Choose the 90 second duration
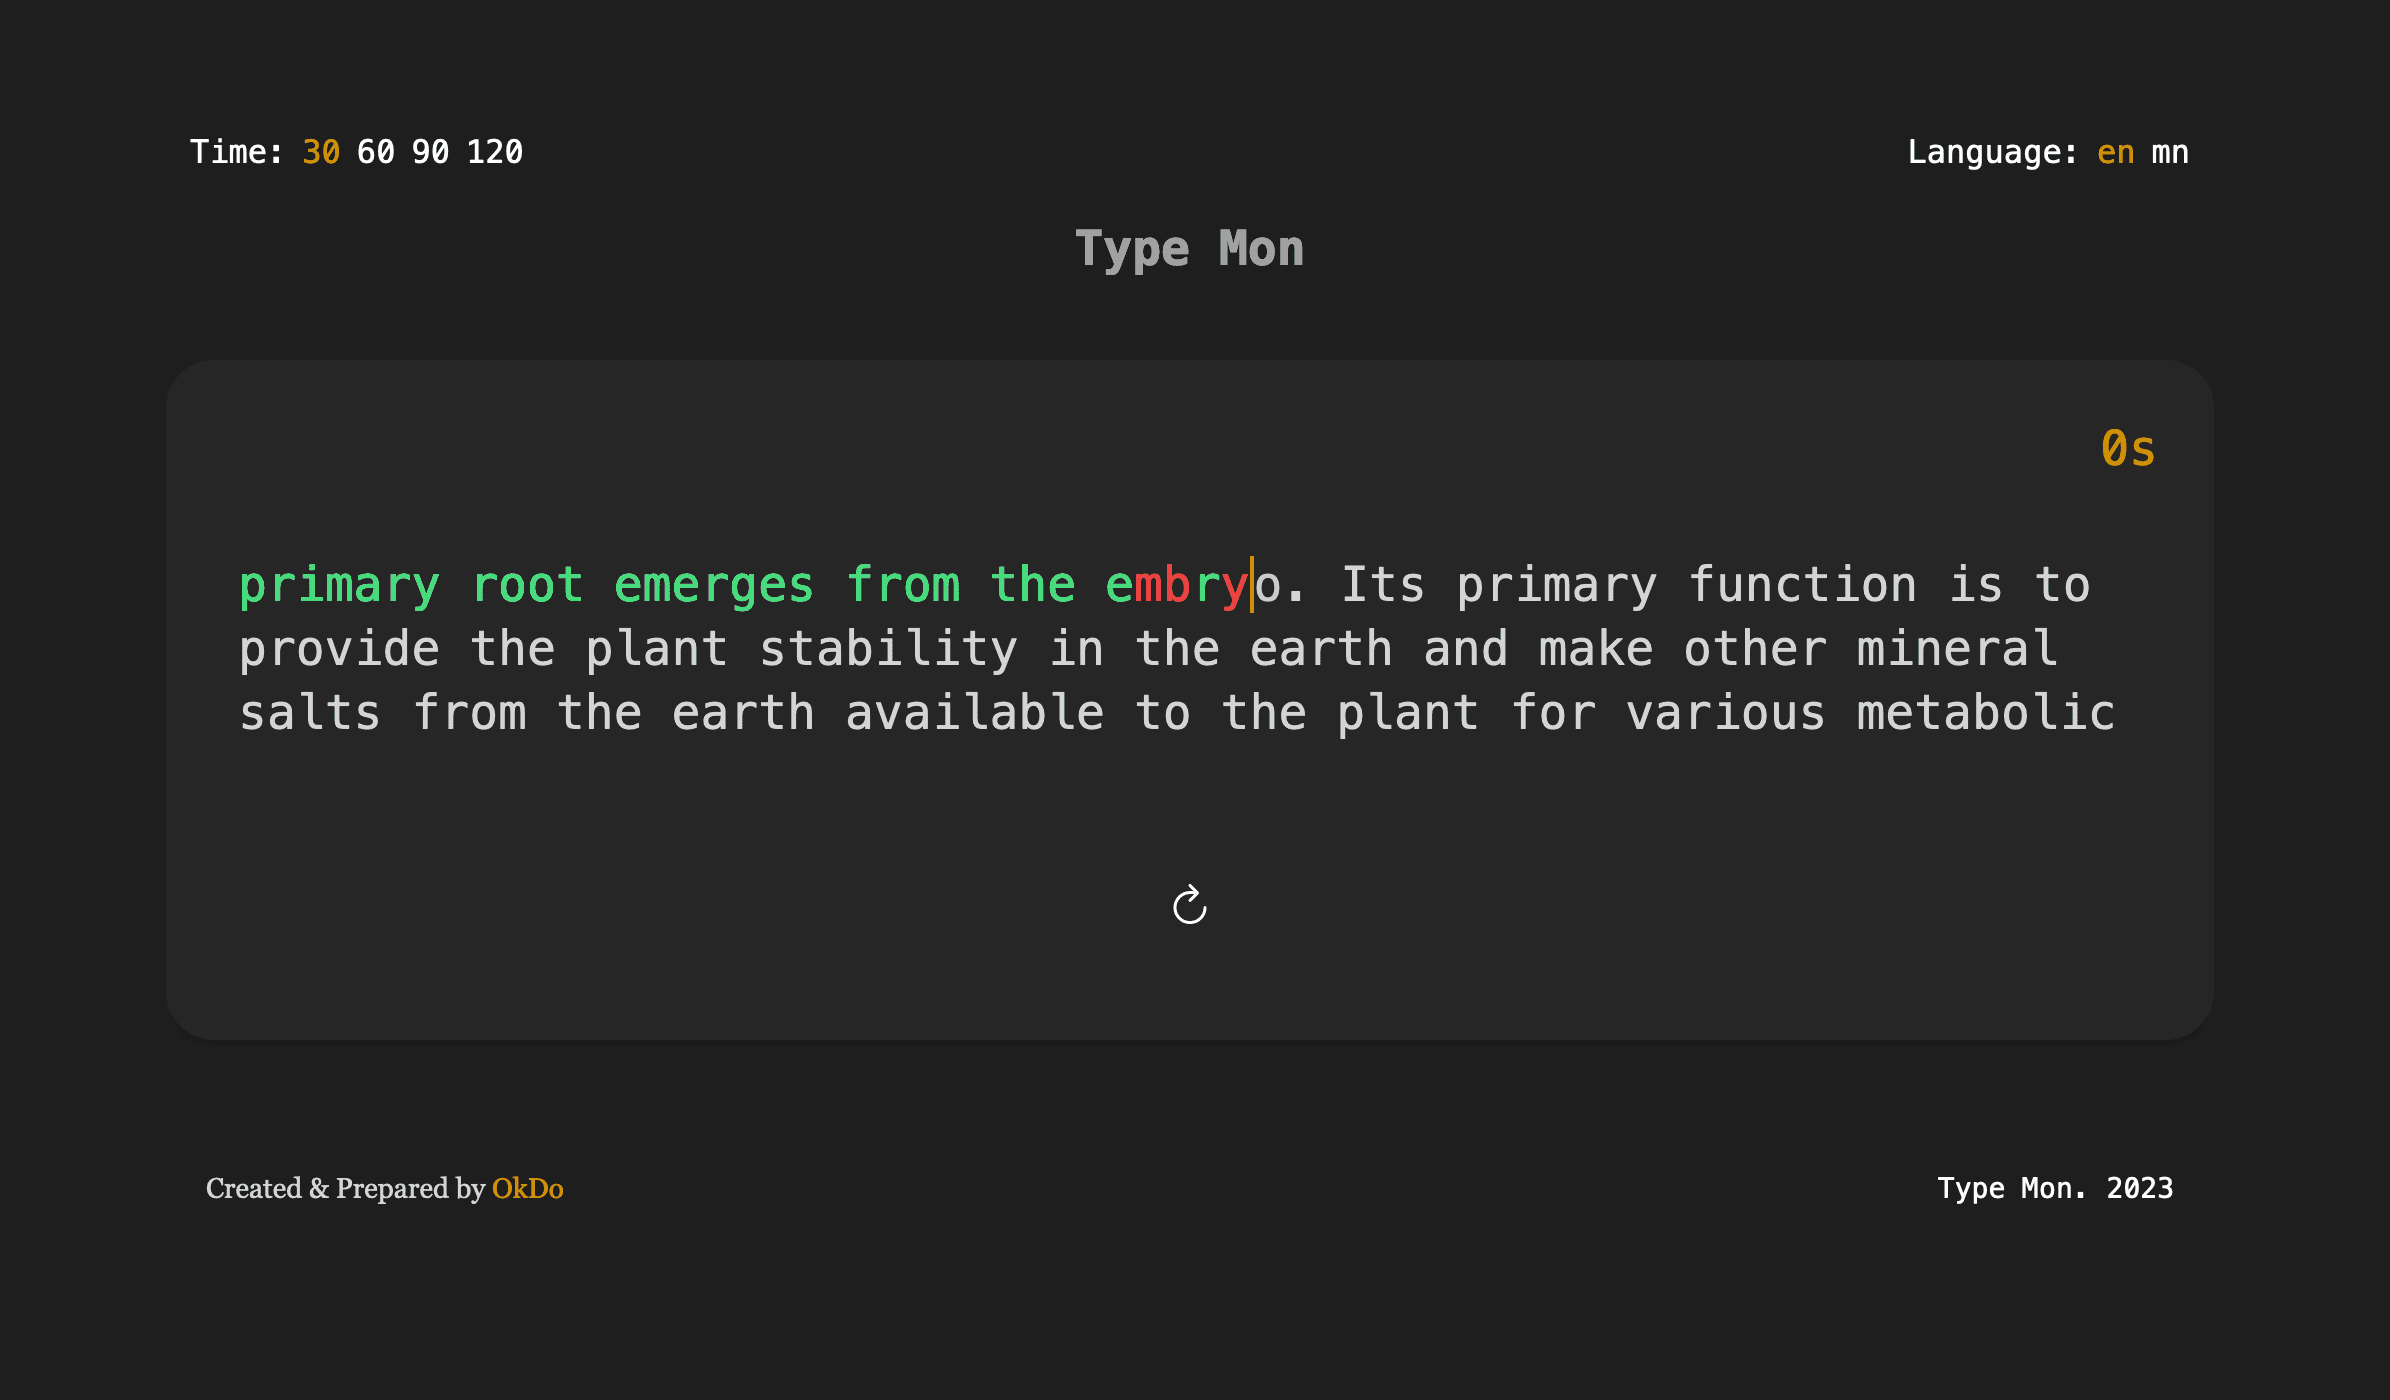This screenshot has width=2390, height=1400. coord(430,152)
